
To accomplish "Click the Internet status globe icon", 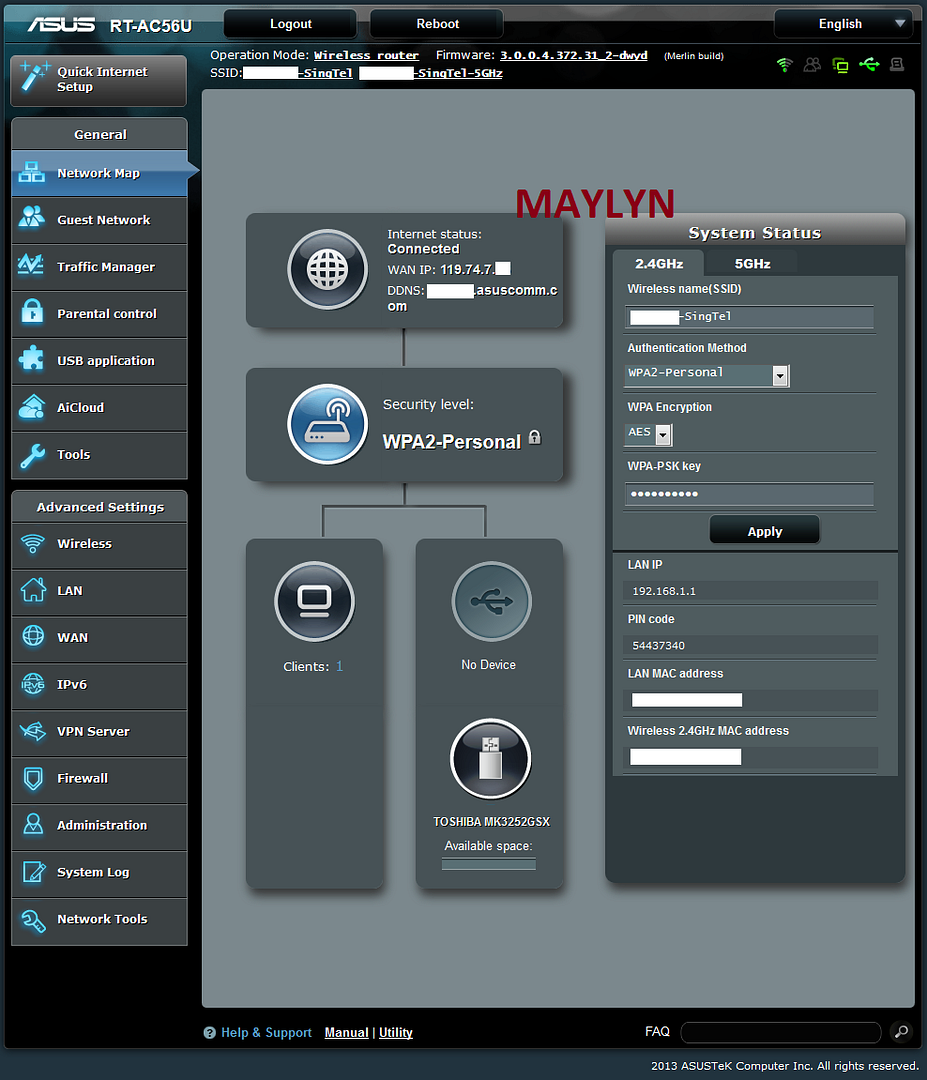I will pyautogui.click(x=327, y=270).
